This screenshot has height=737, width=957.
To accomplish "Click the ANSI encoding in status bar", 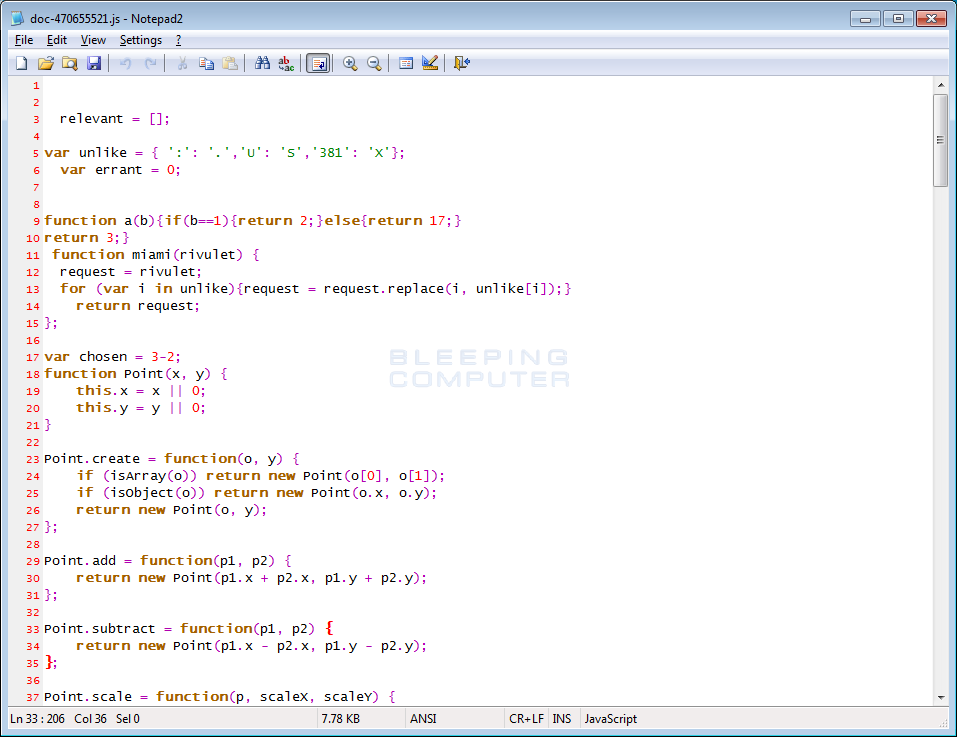I will pyautogui.click(x=423, y=719).
